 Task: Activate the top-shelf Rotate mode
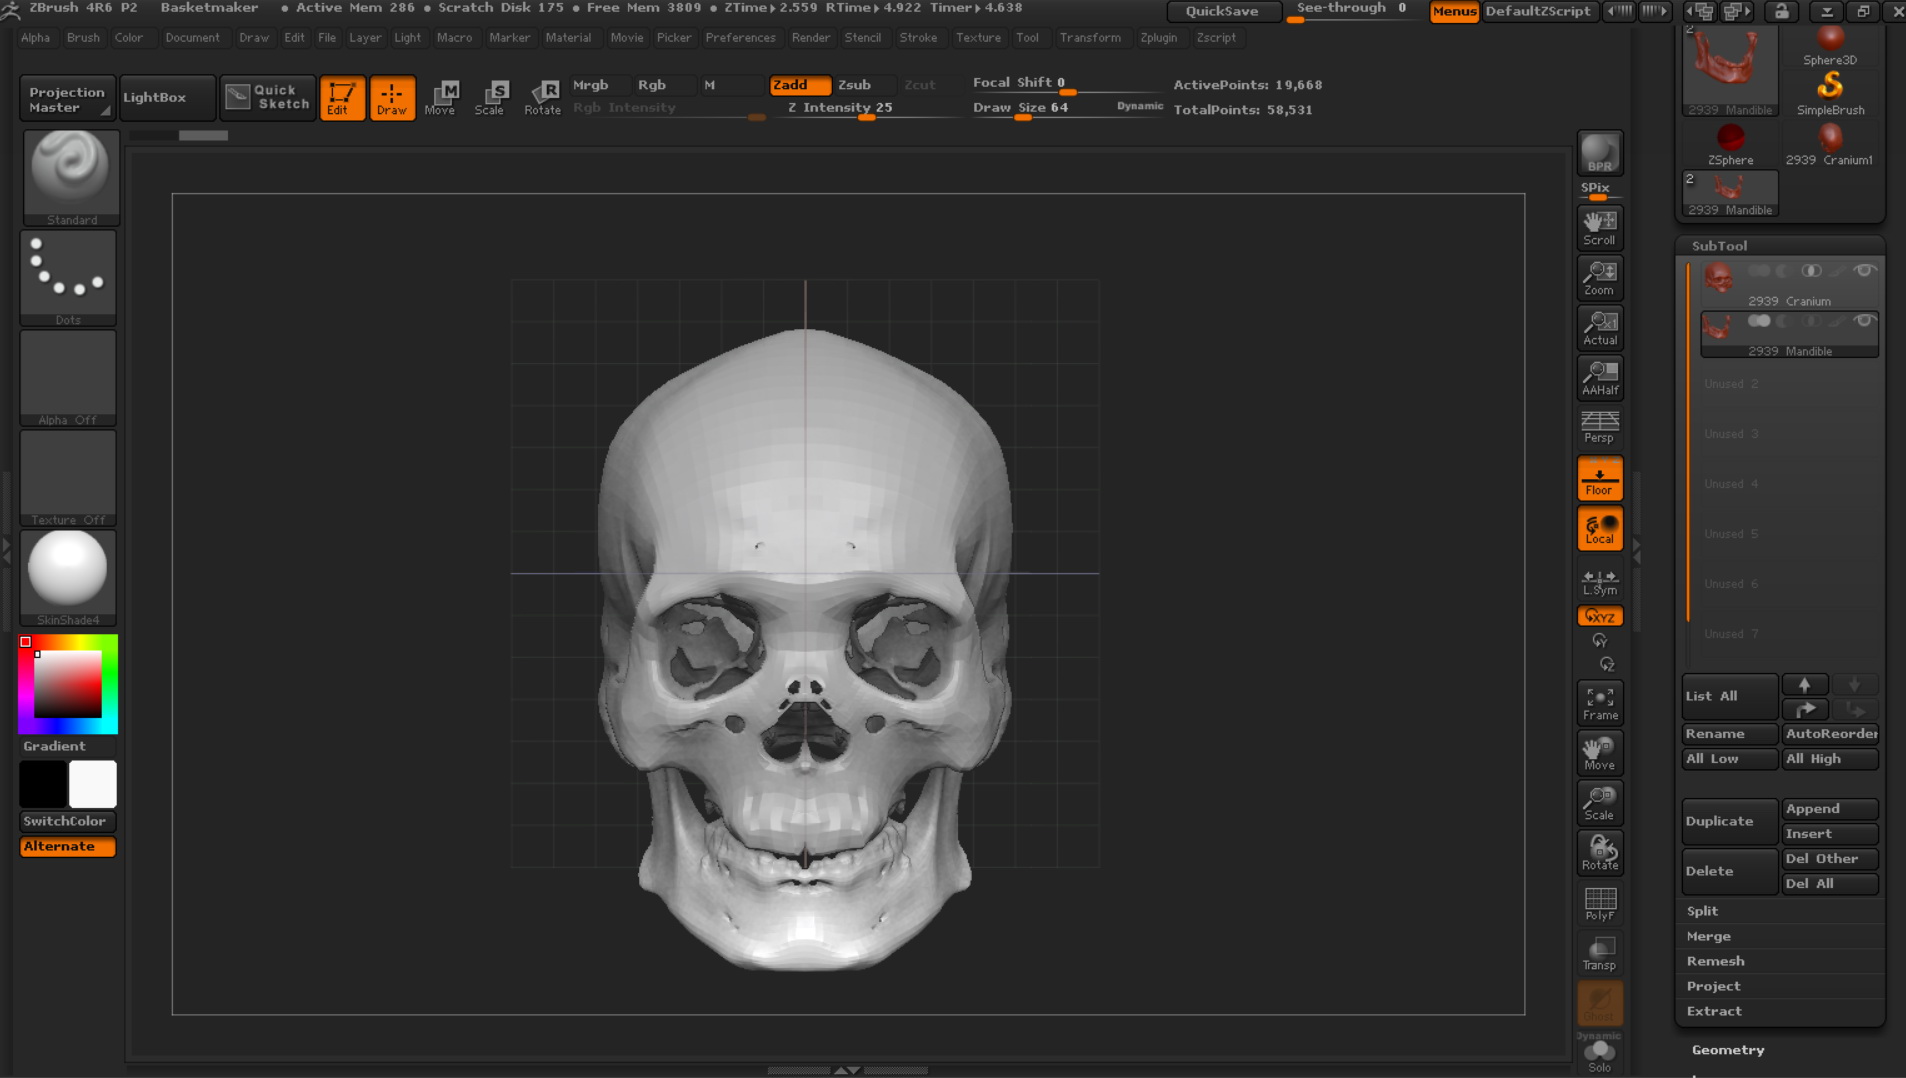tap(542, 97)
